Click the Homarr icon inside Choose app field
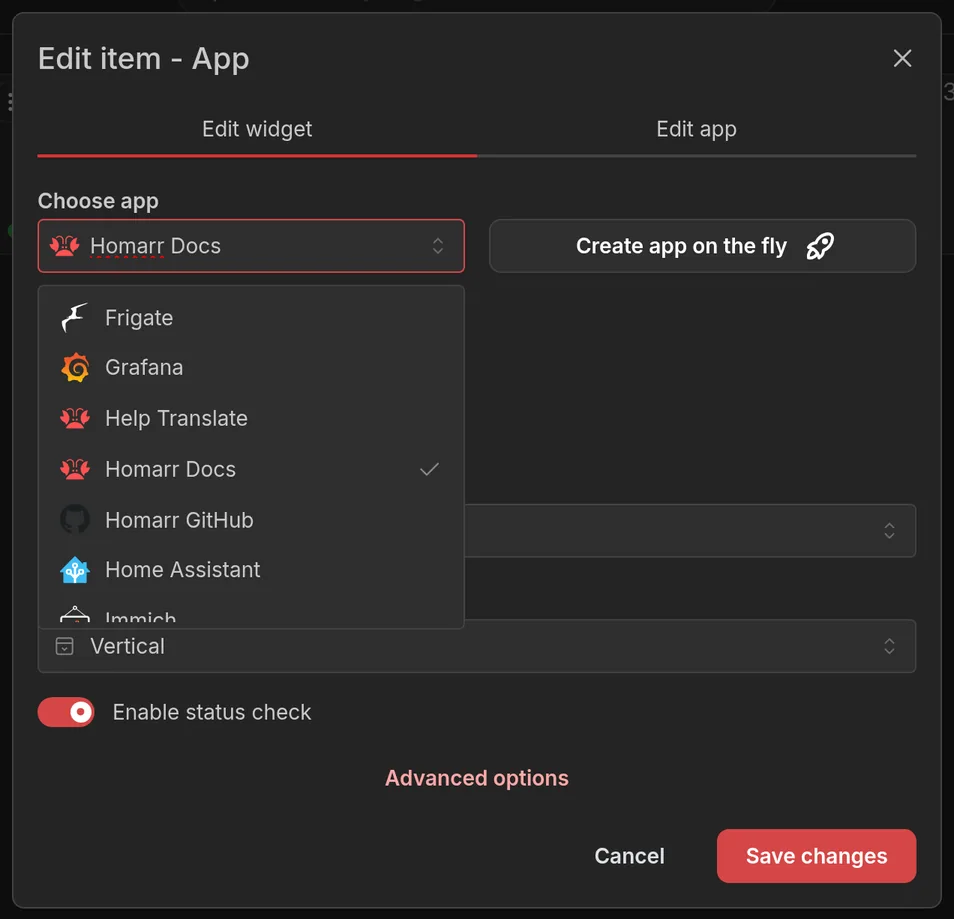This screenshot has height=919, width=954. pos(64,246)
